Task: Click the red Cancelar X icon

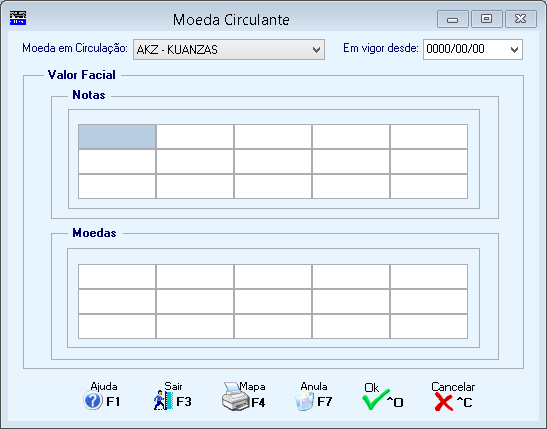Action: pos(443,402)
